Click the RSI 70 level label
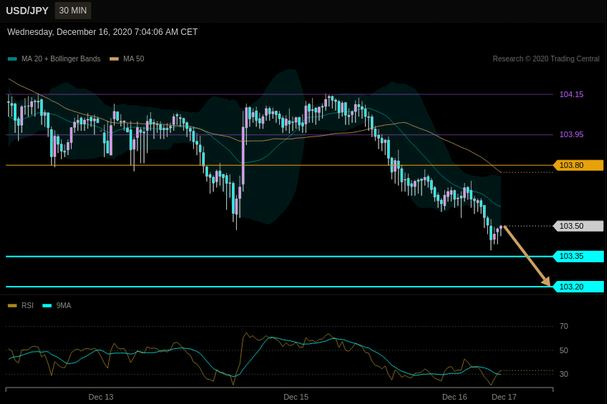Image resolution: width=607 pixels, height=404 pixels. pos(564,326)
